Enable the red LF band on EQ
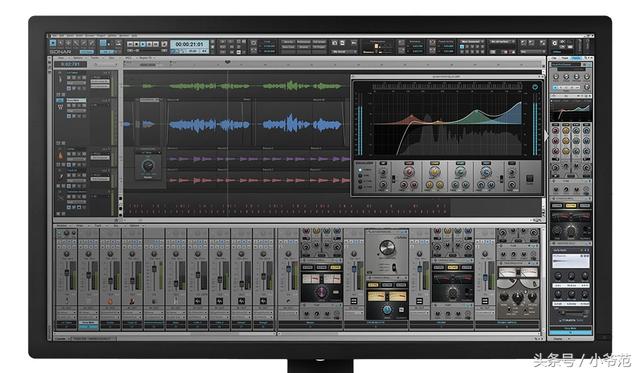Image resolution: width=640 pixels, height=373 pixels. click(409, 164)
